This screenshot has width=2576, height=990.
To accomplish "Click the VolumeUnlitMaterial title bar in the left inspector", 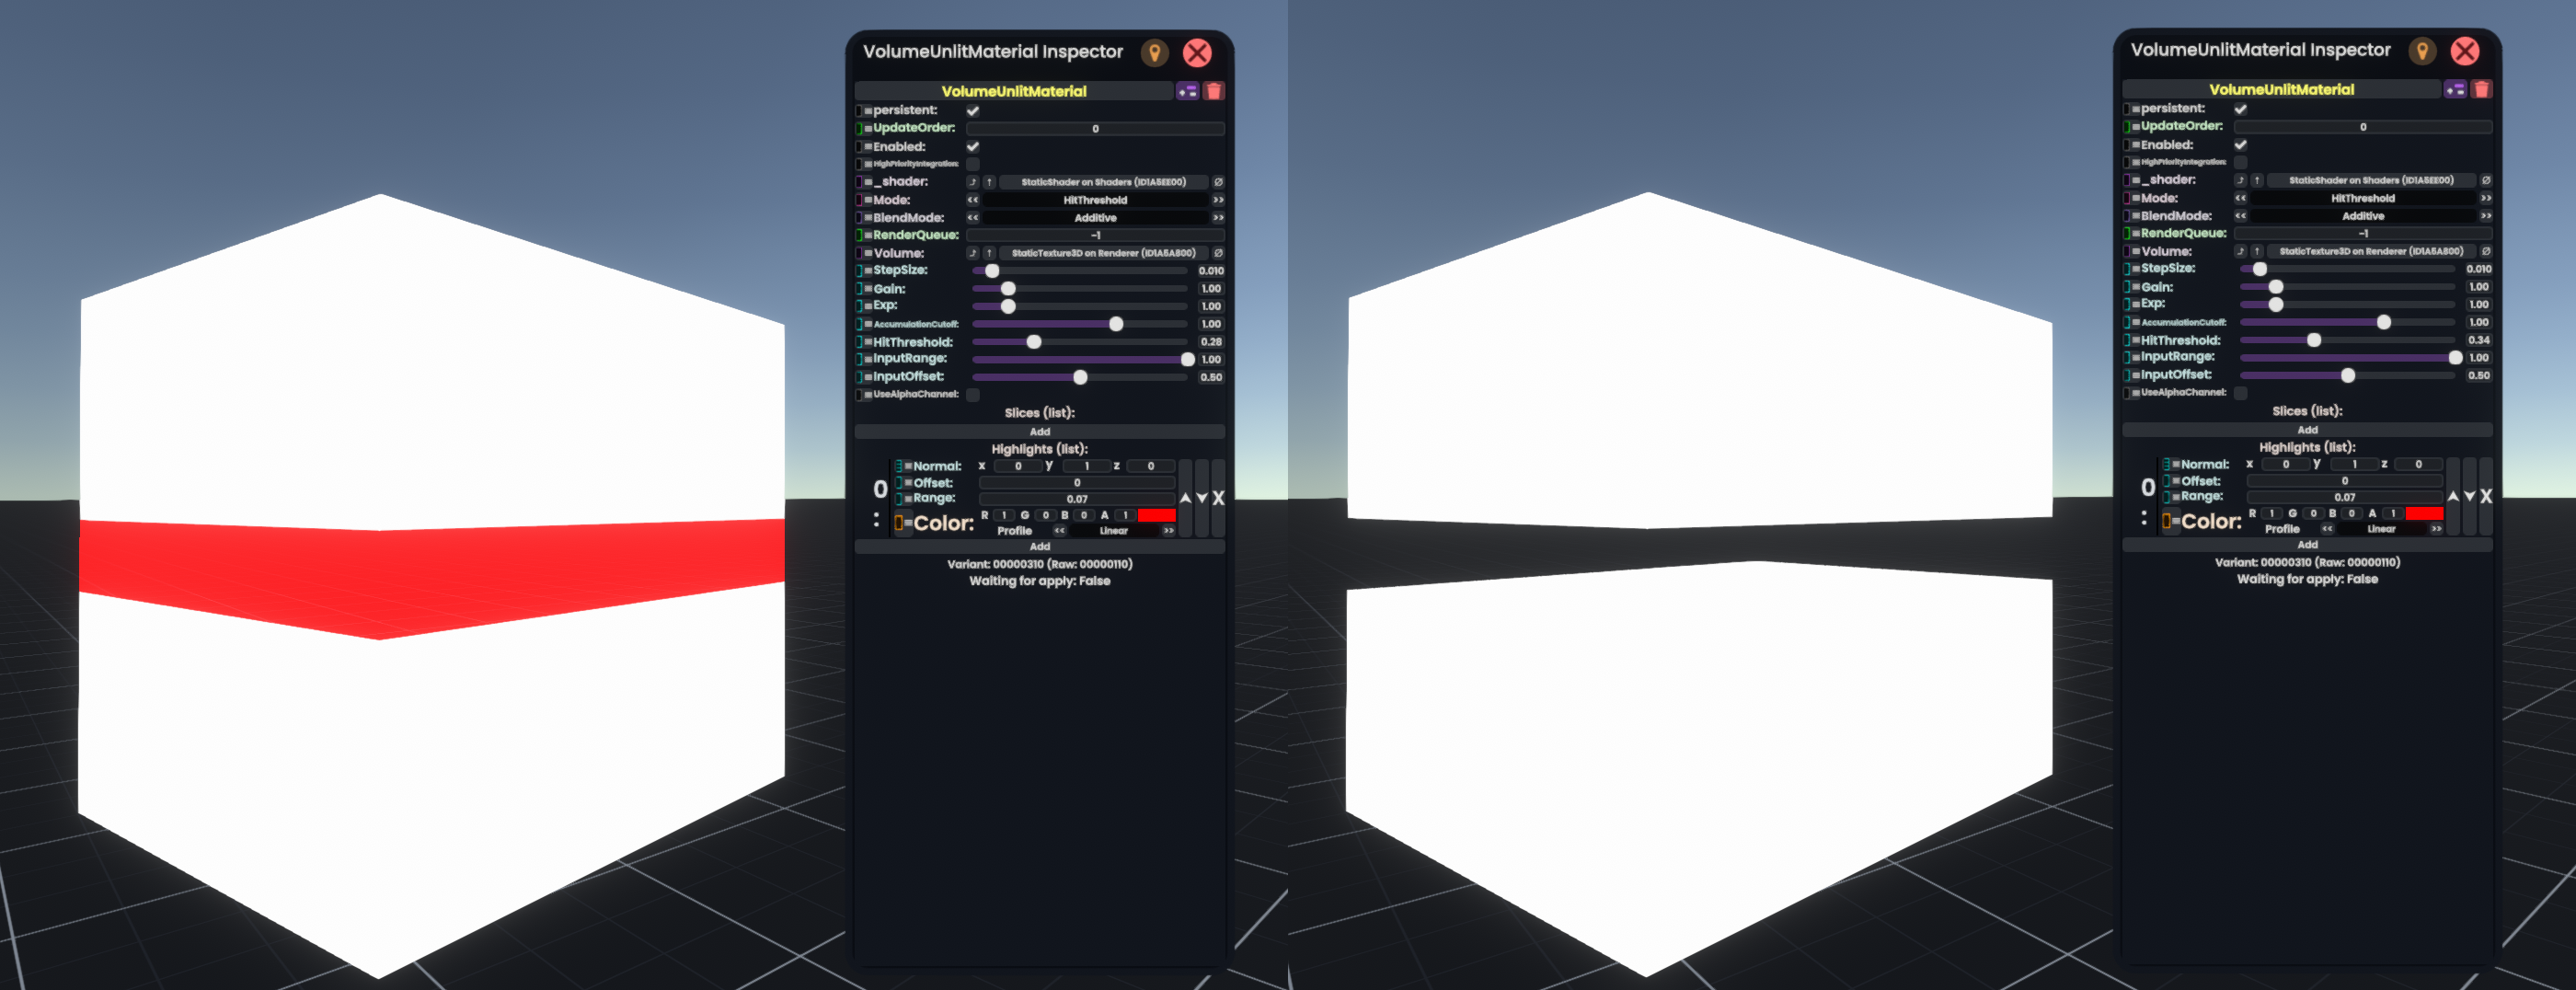I will pos(1013,91).
